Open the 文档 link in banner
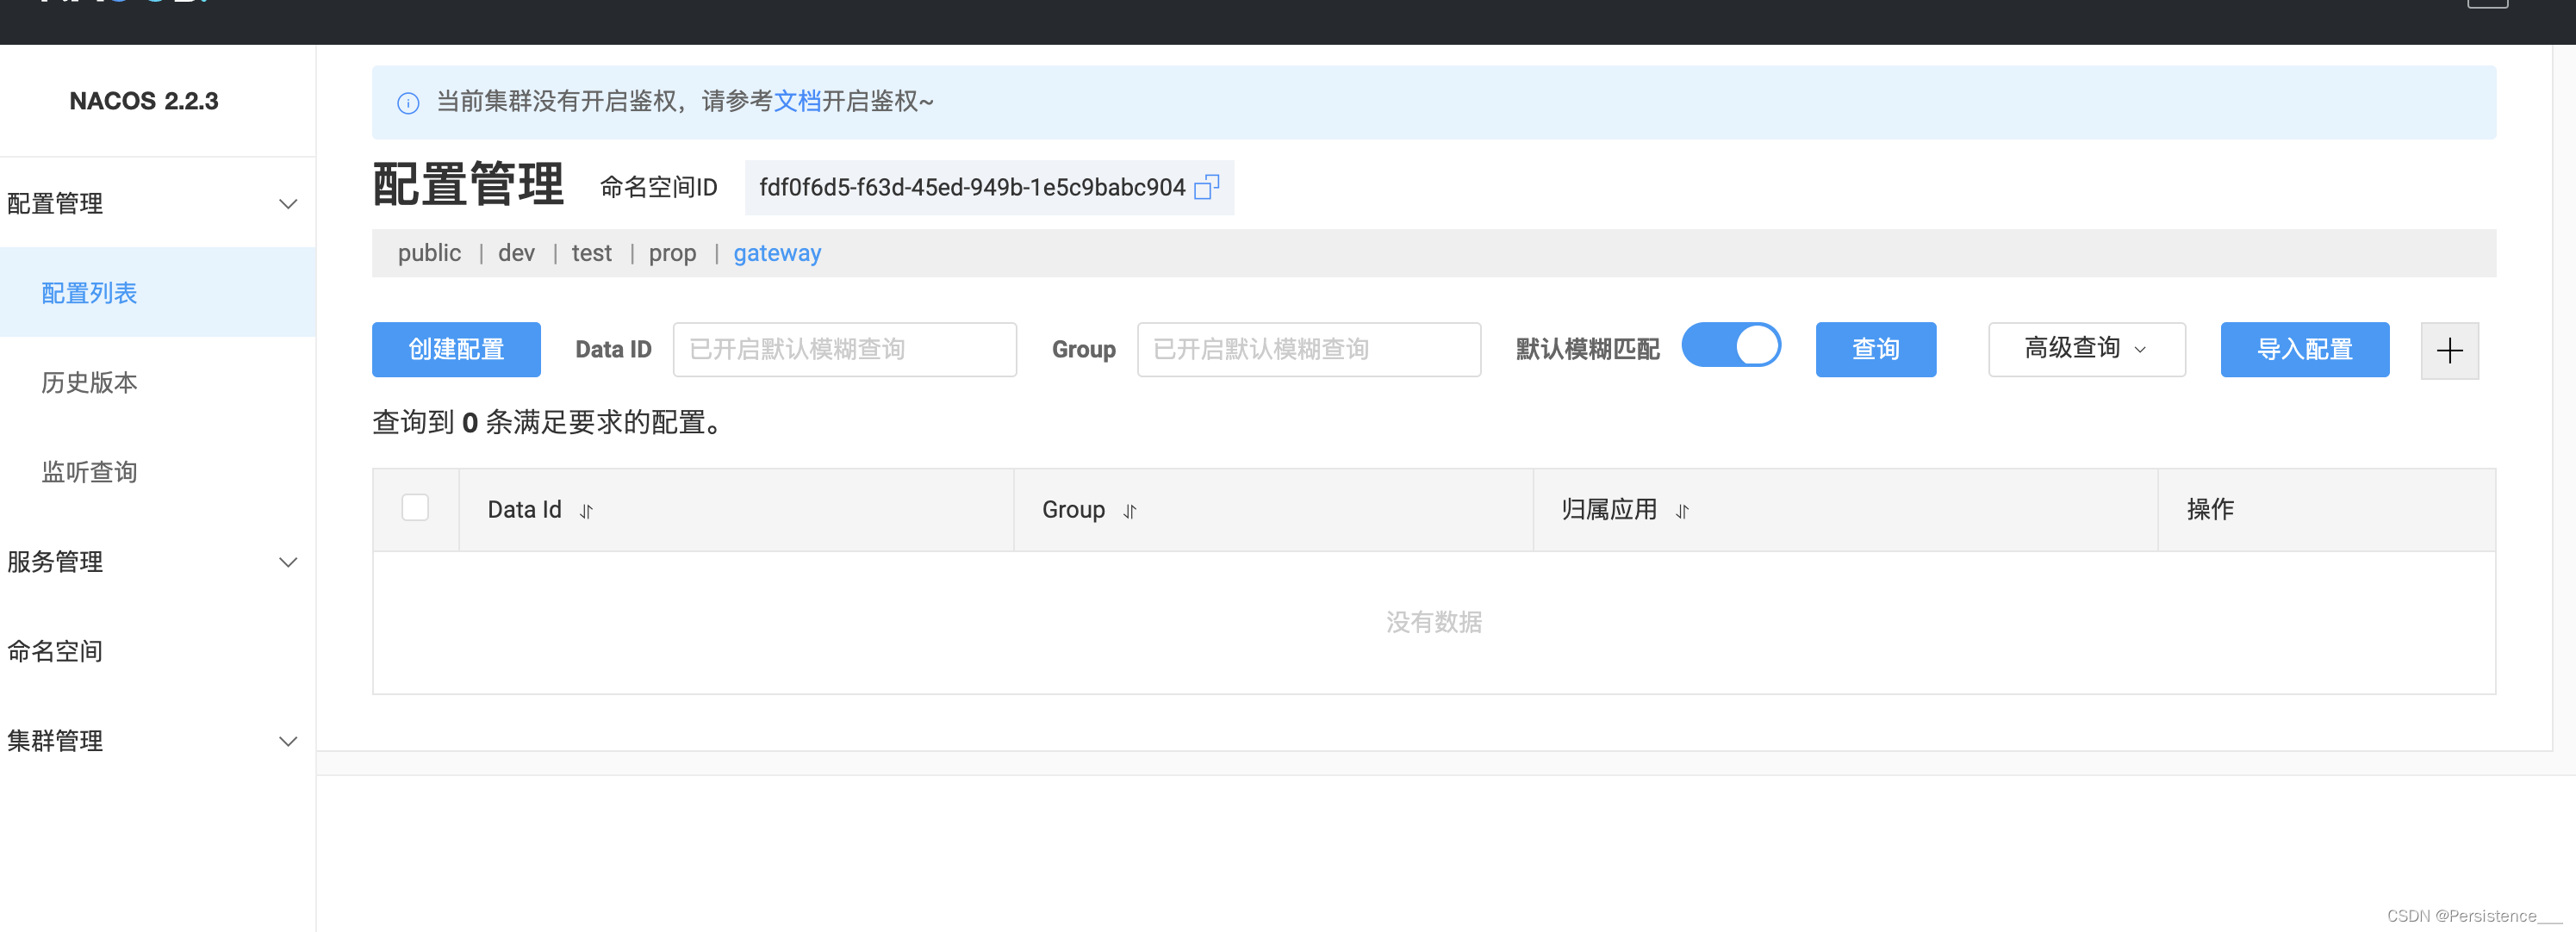Screen dimensions: 2576x932 pos(797,101)
